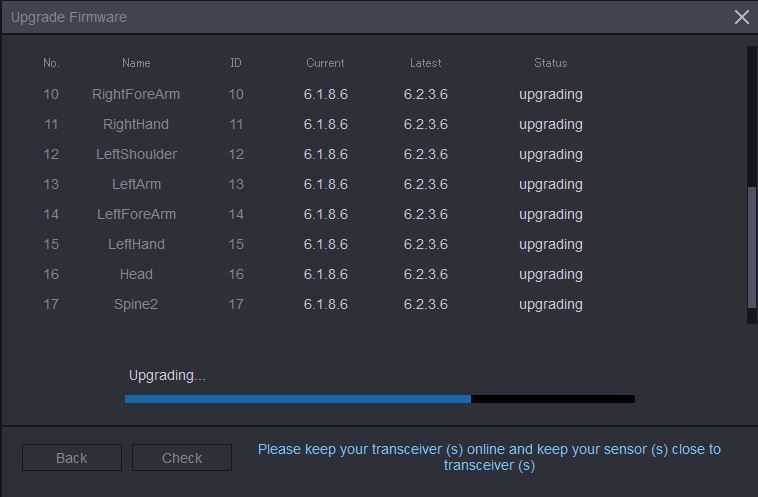This screenshot has width=758, height=497.
Task: Click the Check button
Action: pos(182,457)
